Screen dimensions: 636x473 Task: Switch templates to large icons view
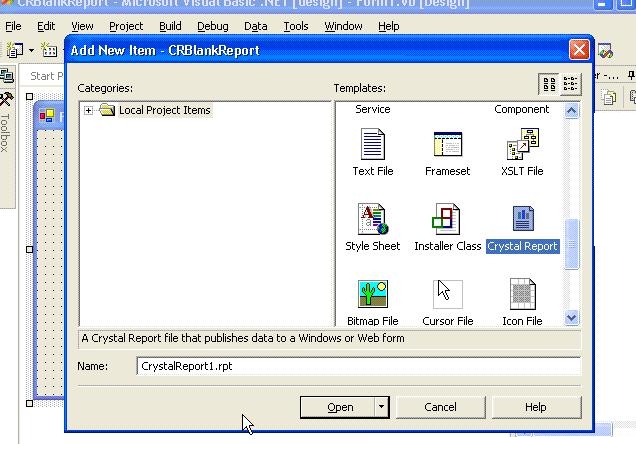(x=548, y=84)
